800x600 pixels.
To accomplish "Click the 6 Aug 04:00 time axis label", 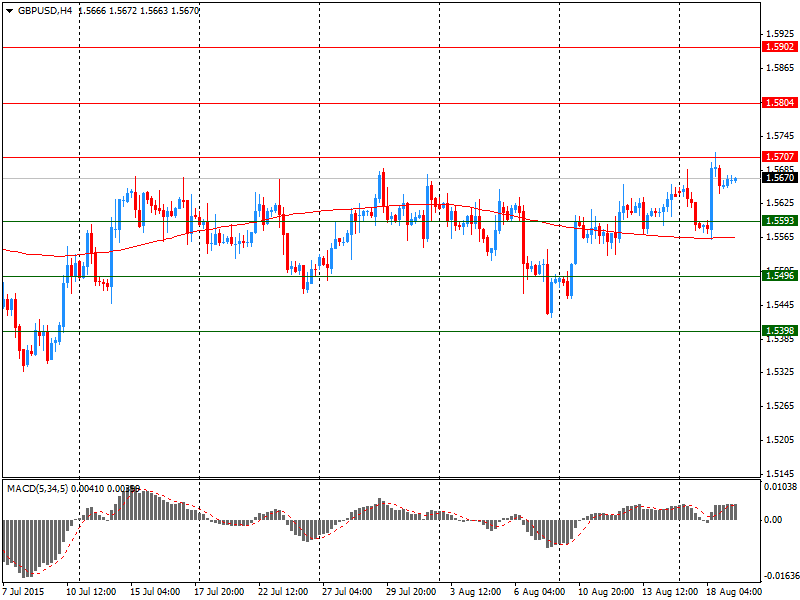I will pos(539,592).
